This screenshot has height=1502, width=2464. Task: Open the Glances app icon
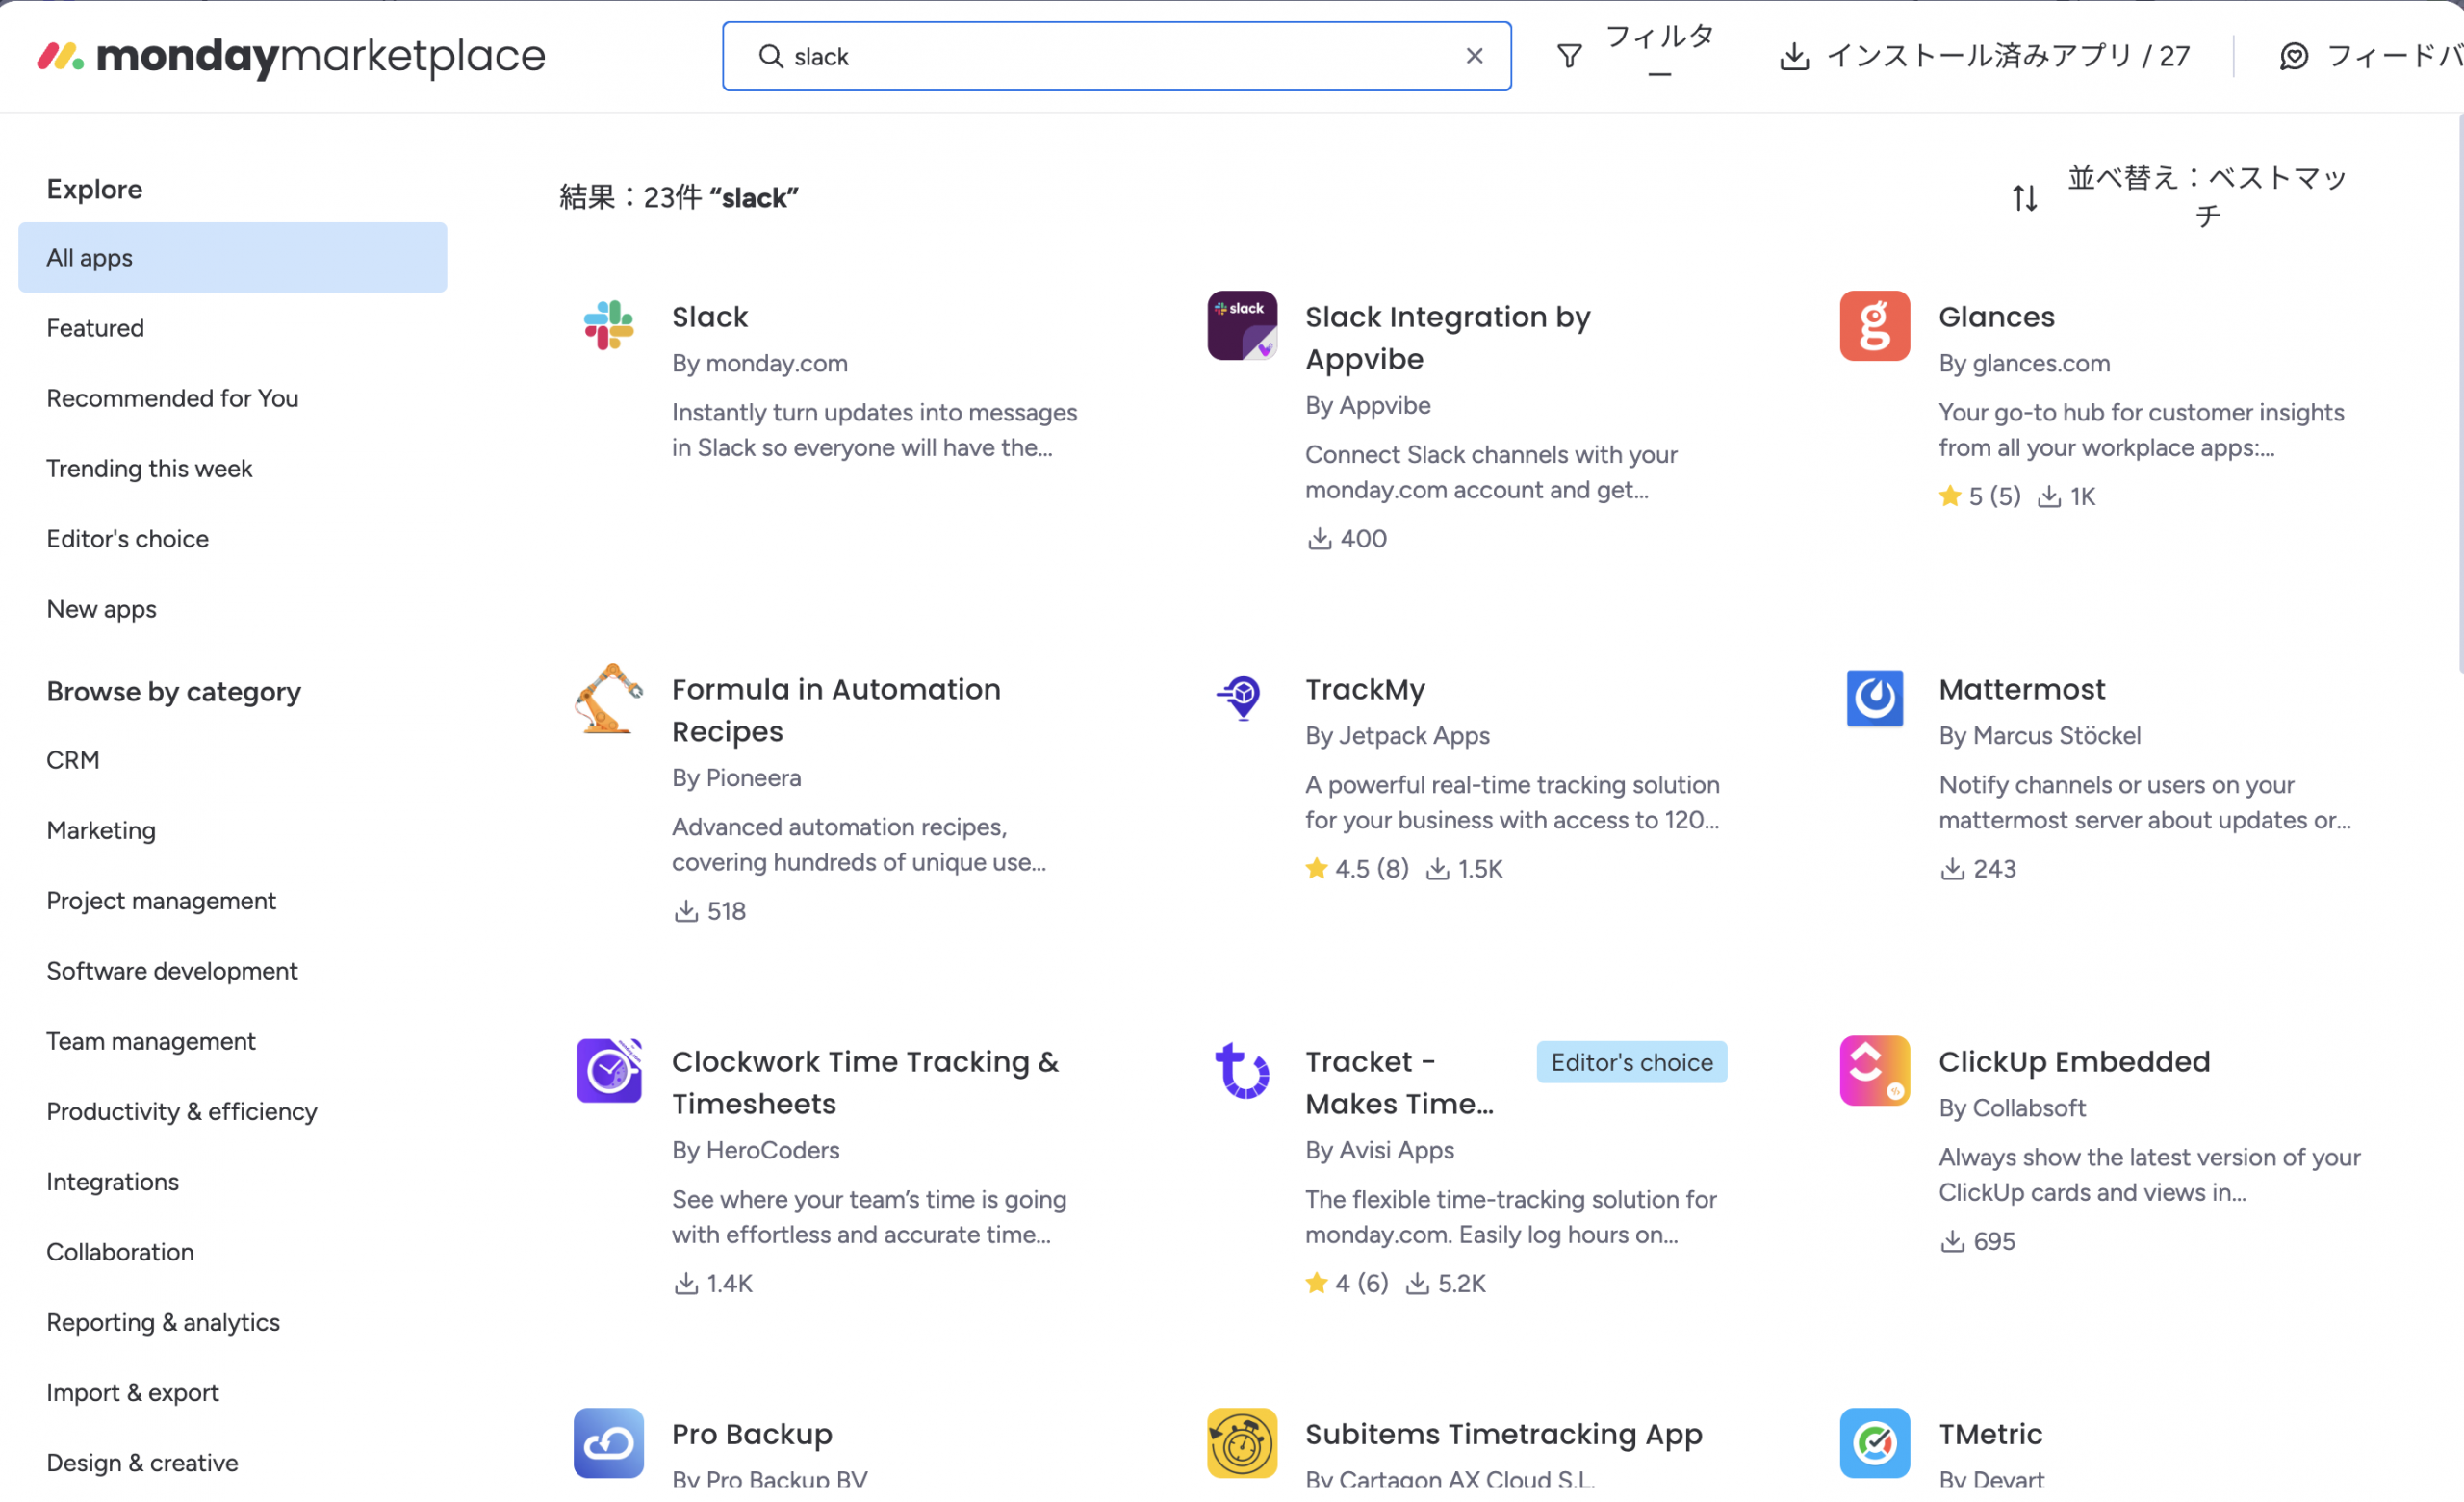click(x=1875, y=325)
